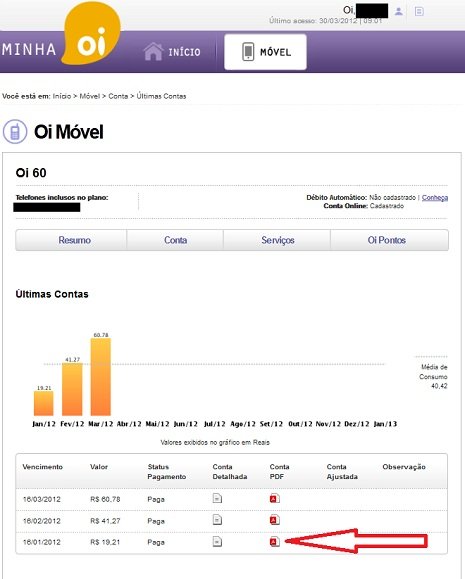Open detailed bill for 16/03/2012
Viewport: 465px width, 579px height.
point(217,498)
